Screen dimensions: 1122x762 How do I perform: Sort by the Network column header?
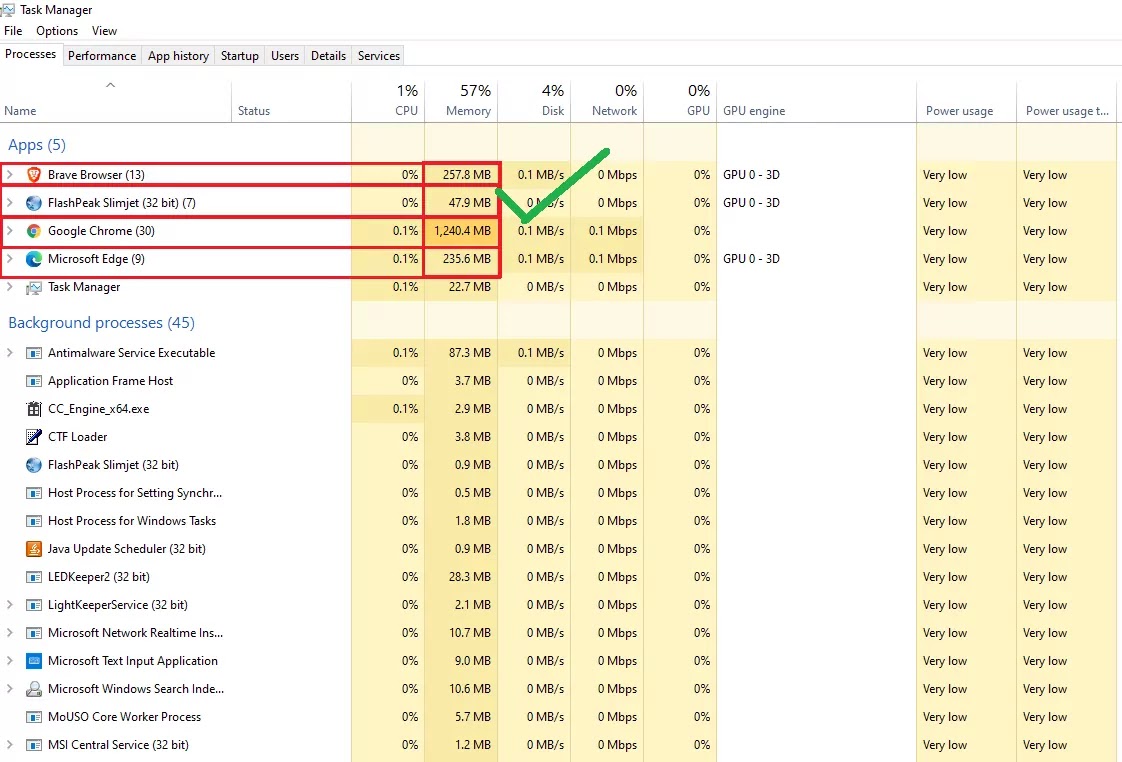607,102
